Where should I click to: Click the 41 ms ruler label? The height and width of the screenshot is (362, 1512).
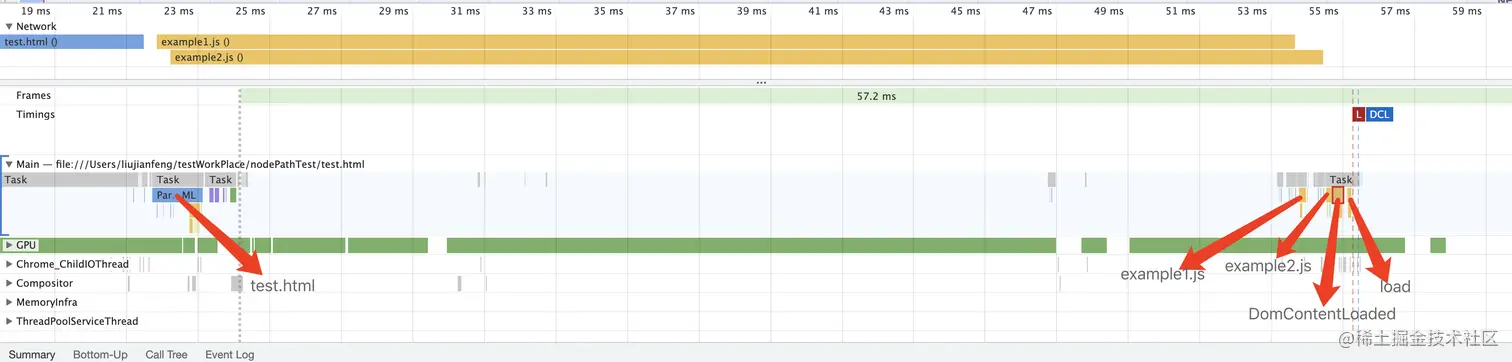[823, 11]
